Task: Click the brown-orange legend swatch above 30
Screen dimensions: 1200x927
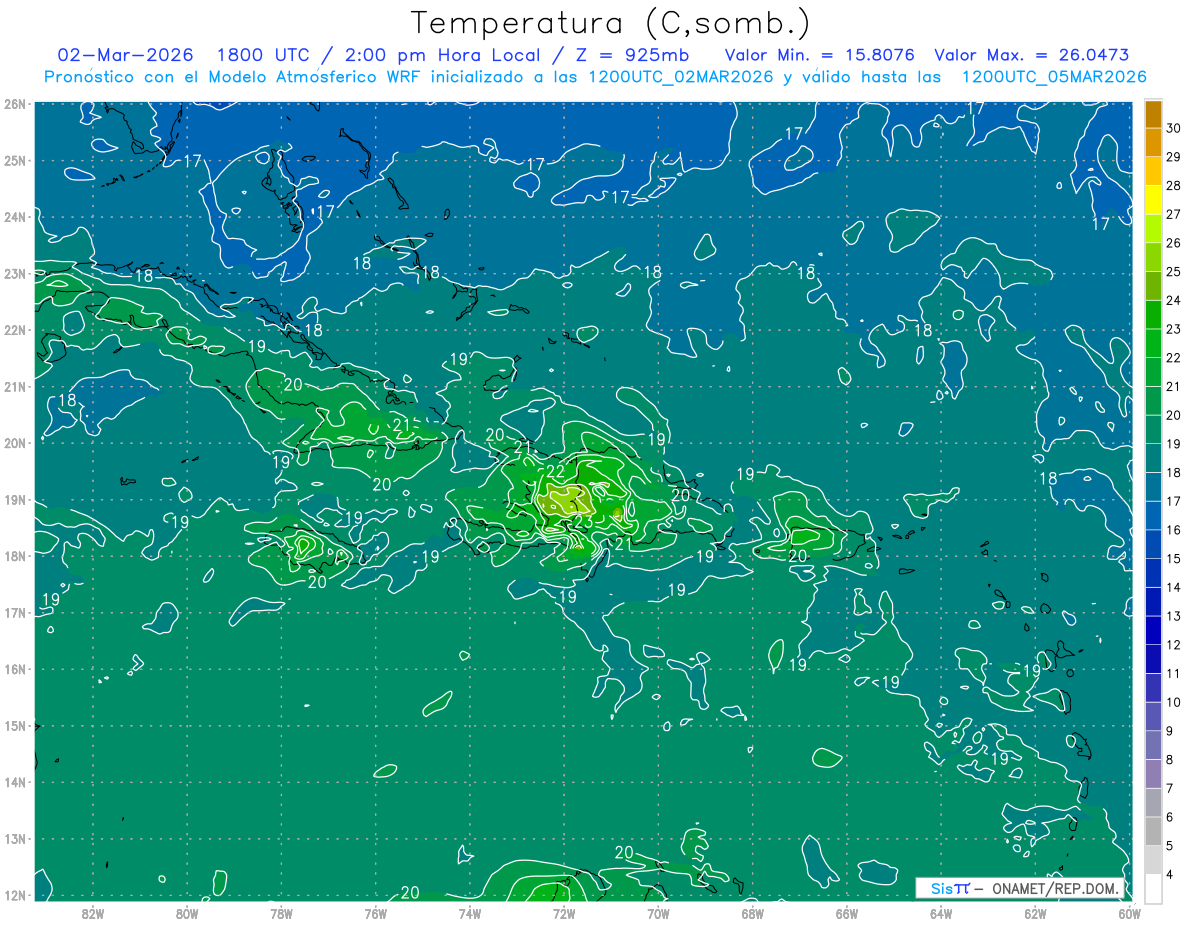Action: [1153, 113]
